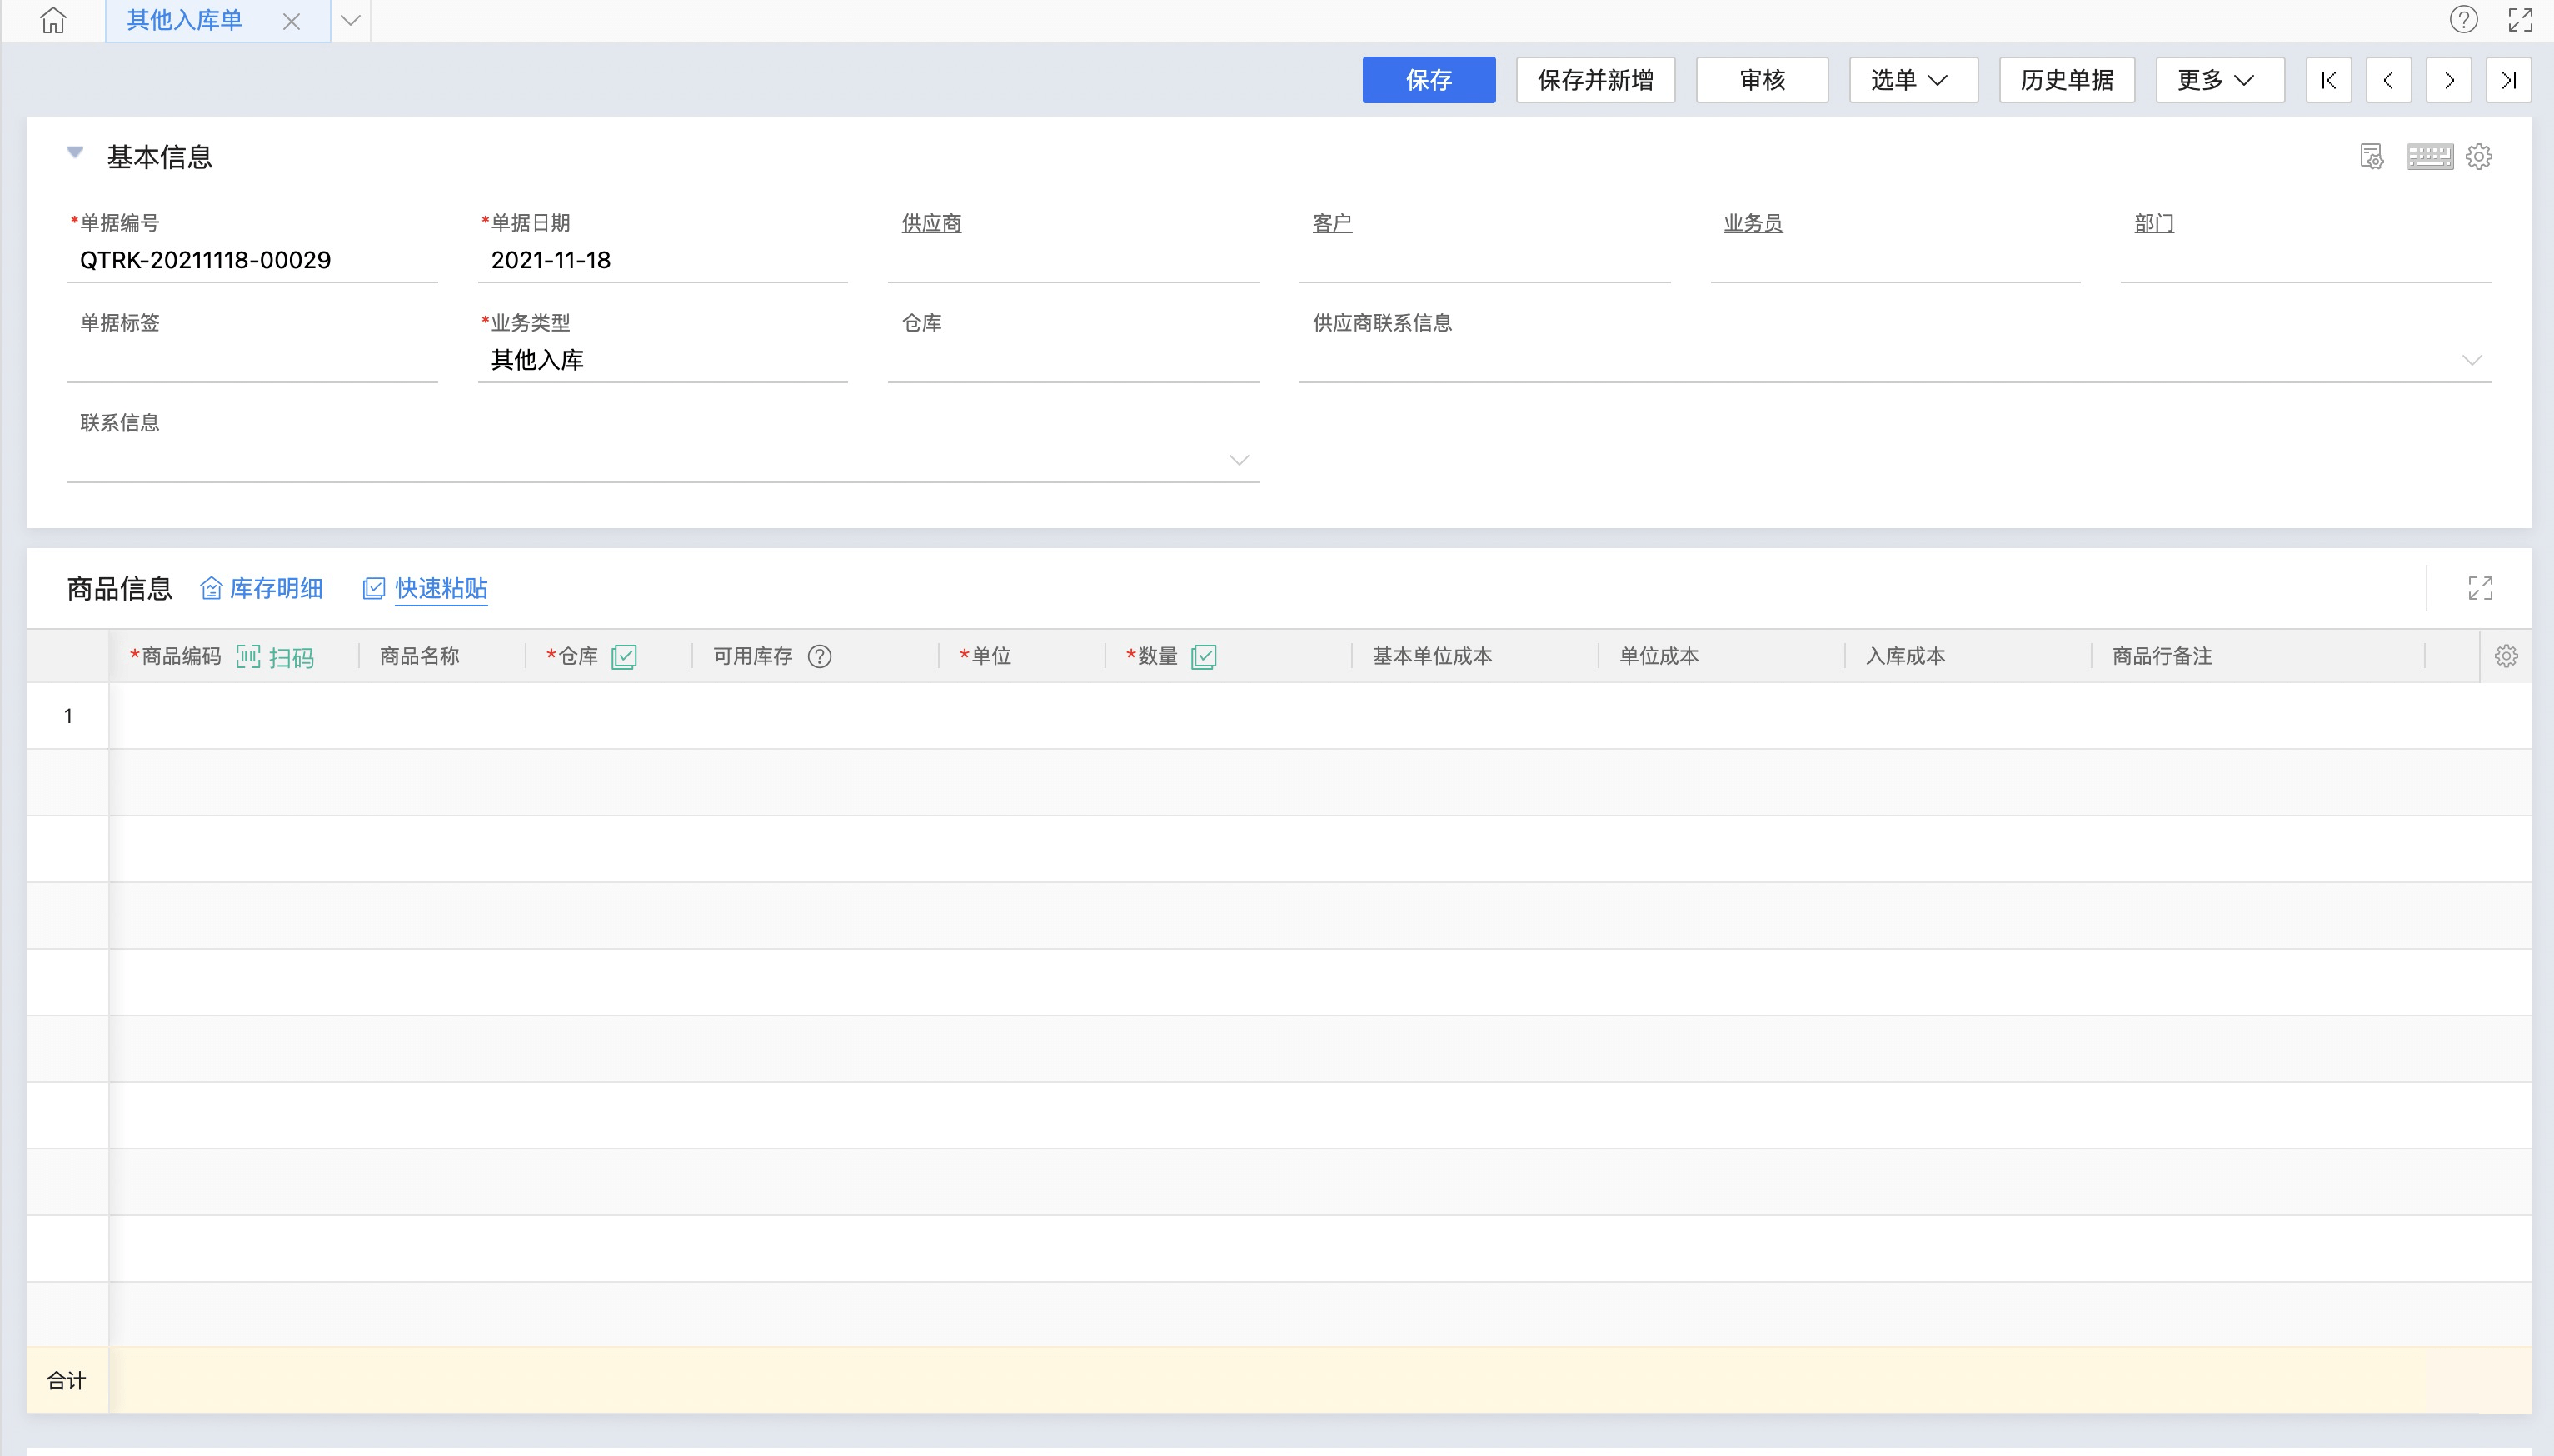Click the 保存 button
This screenshot has height=1456, width=2554.
1428,80
